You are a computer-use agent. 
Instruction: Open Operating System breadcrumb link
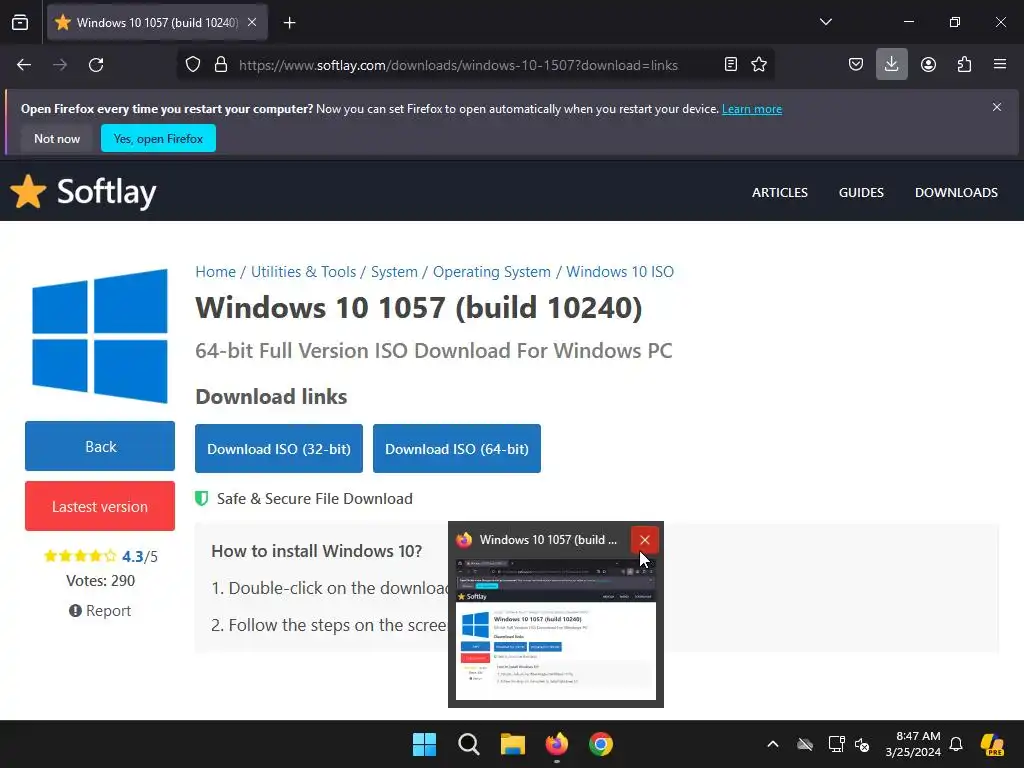[492, 272]
